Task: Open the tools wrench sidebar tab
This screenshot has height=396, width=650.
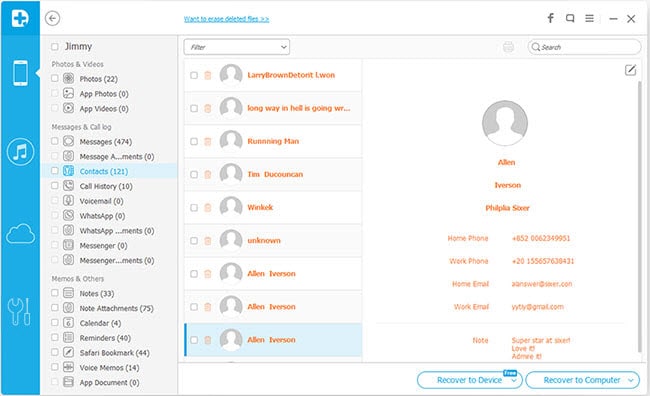Action: click(19, 311)
